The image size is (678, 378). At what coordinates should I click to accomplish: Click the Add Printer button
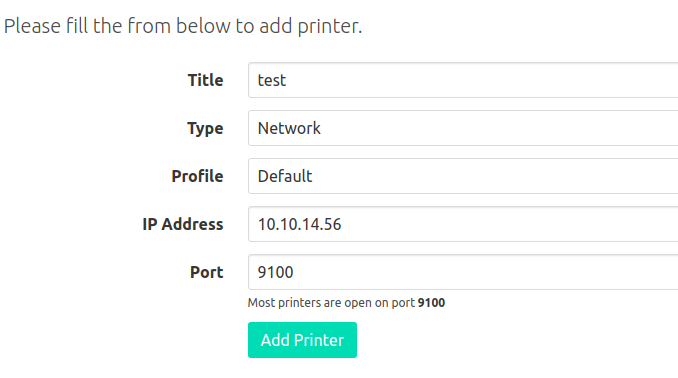tap(302, 340)
